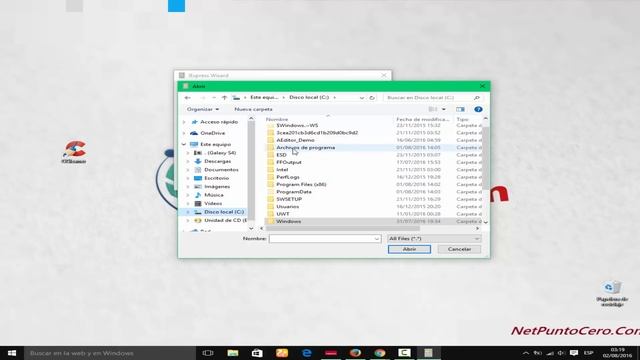Open Escritorio in navigation pane
640x360 pixels.
pyautogui.click(x=216, y=178)
